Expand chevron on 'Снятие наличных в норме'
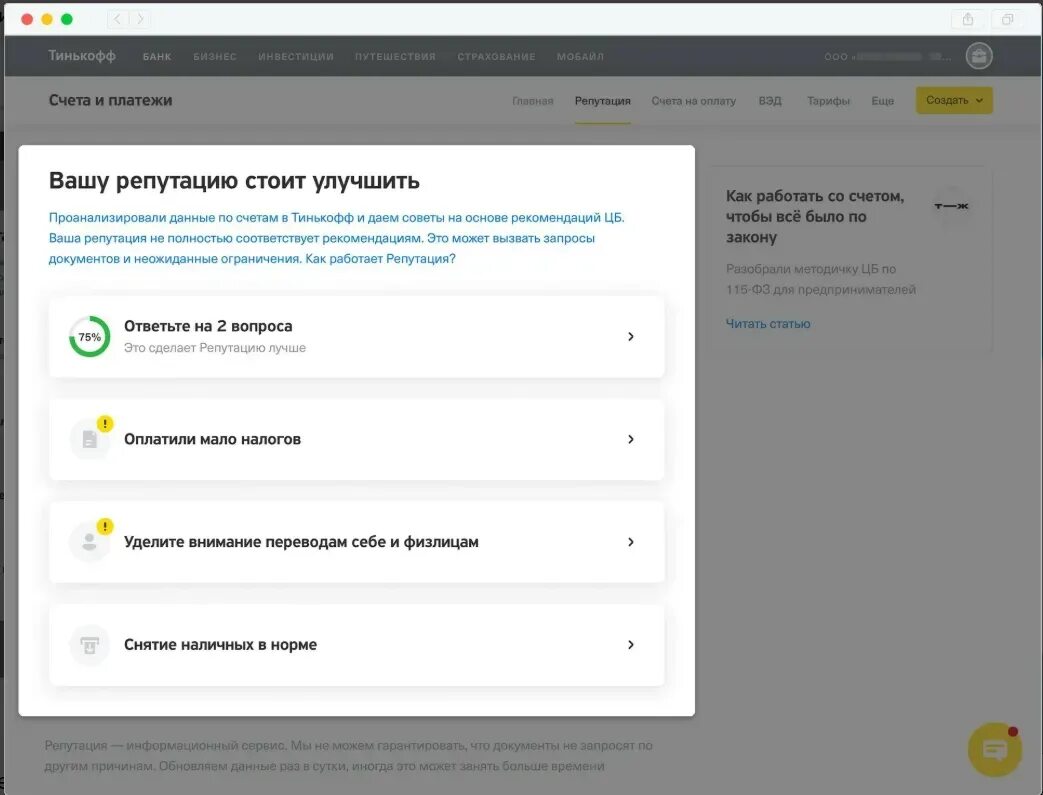This screenshot has width=1043, height=795. coord(631,645)
